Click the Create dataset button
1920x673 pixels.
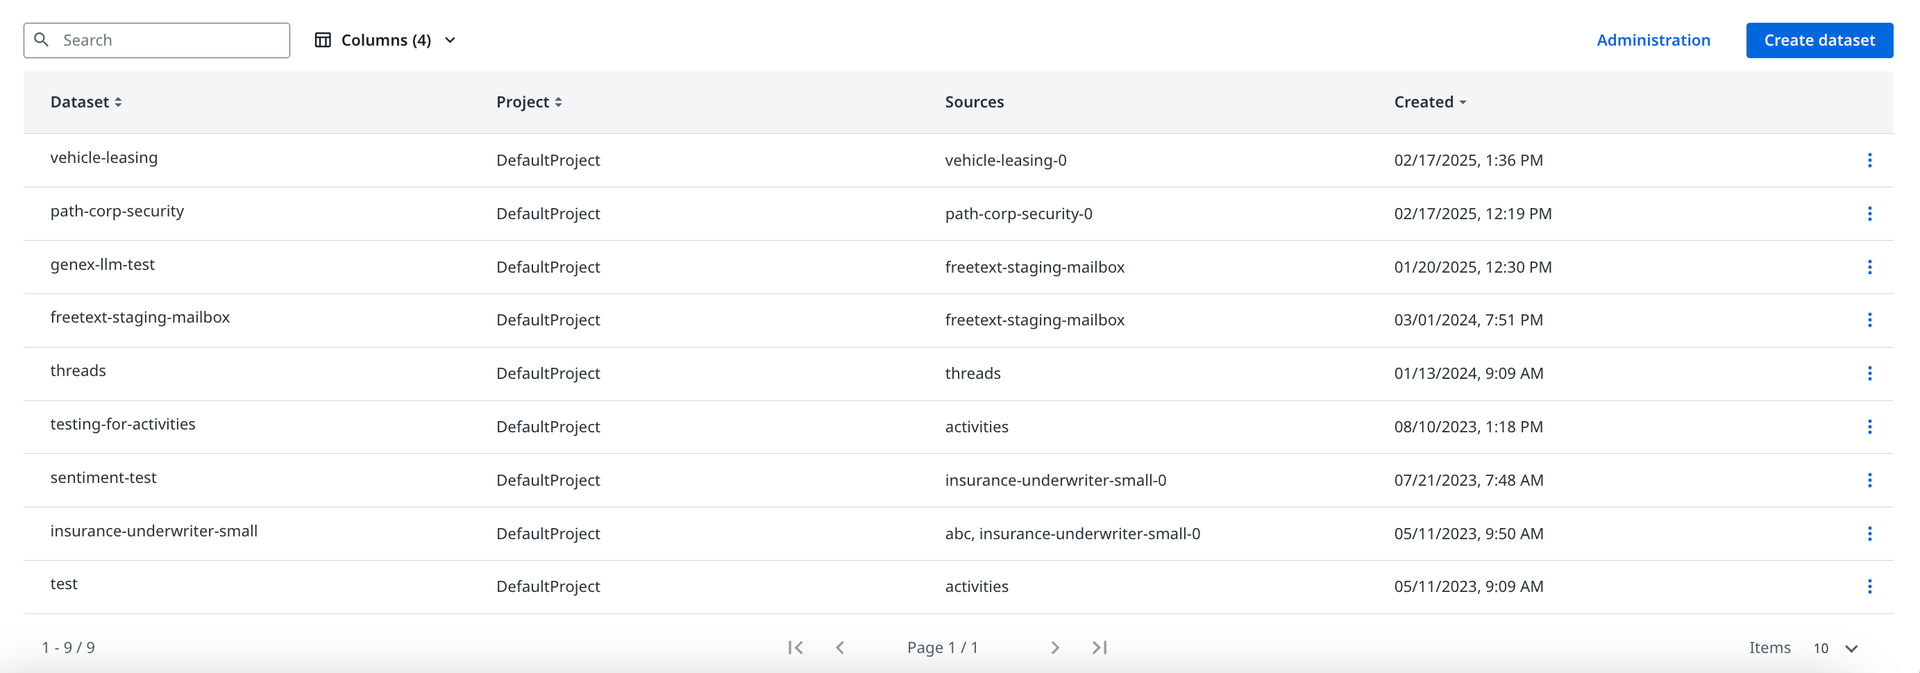(x=1819, y=40)
